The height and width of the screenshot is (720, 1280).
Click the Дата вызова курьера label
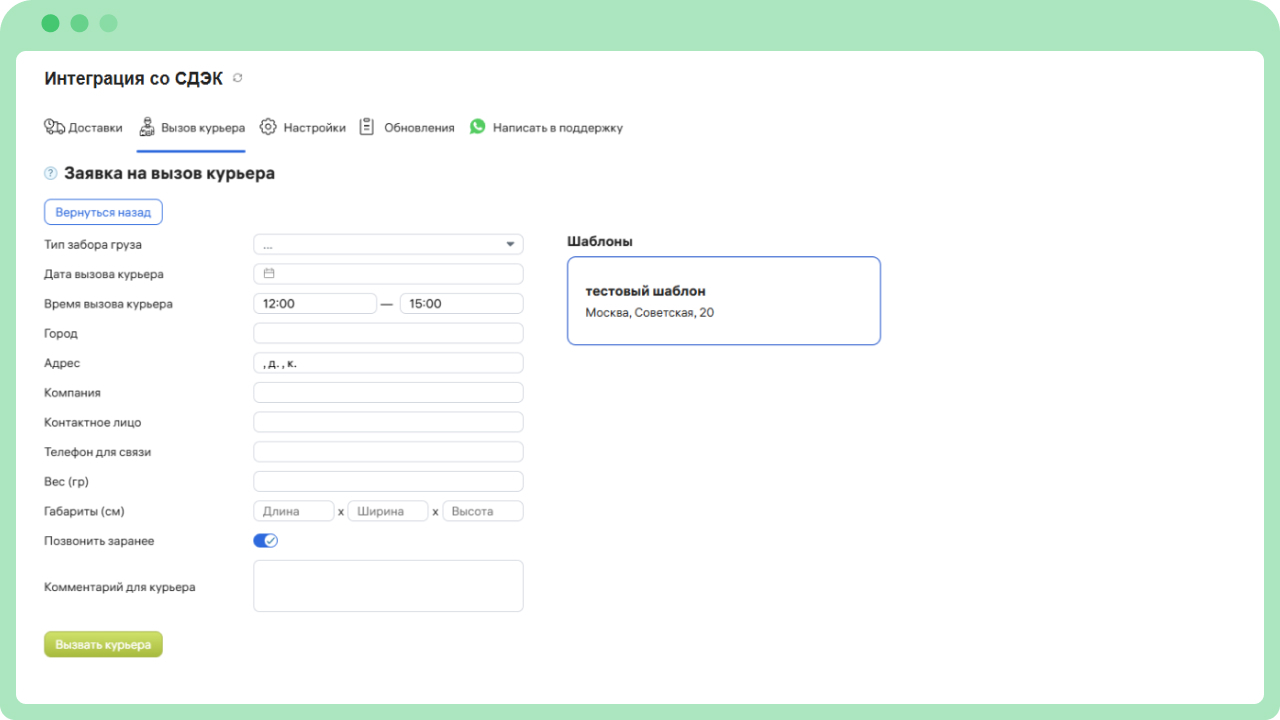(x=104, y=274)
